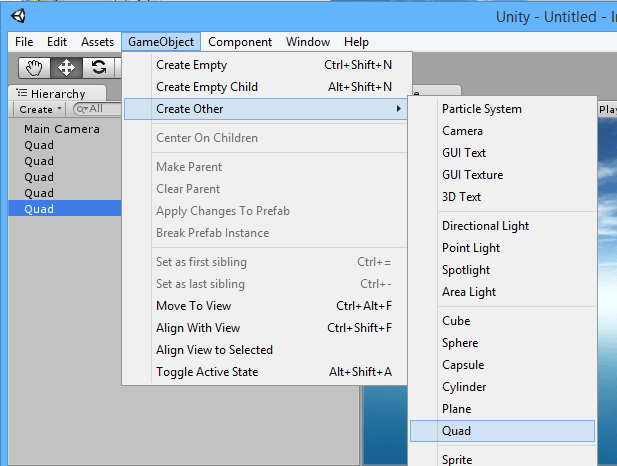
Task: Choose Particle System from submenu
Action: (x=482, y=109)
